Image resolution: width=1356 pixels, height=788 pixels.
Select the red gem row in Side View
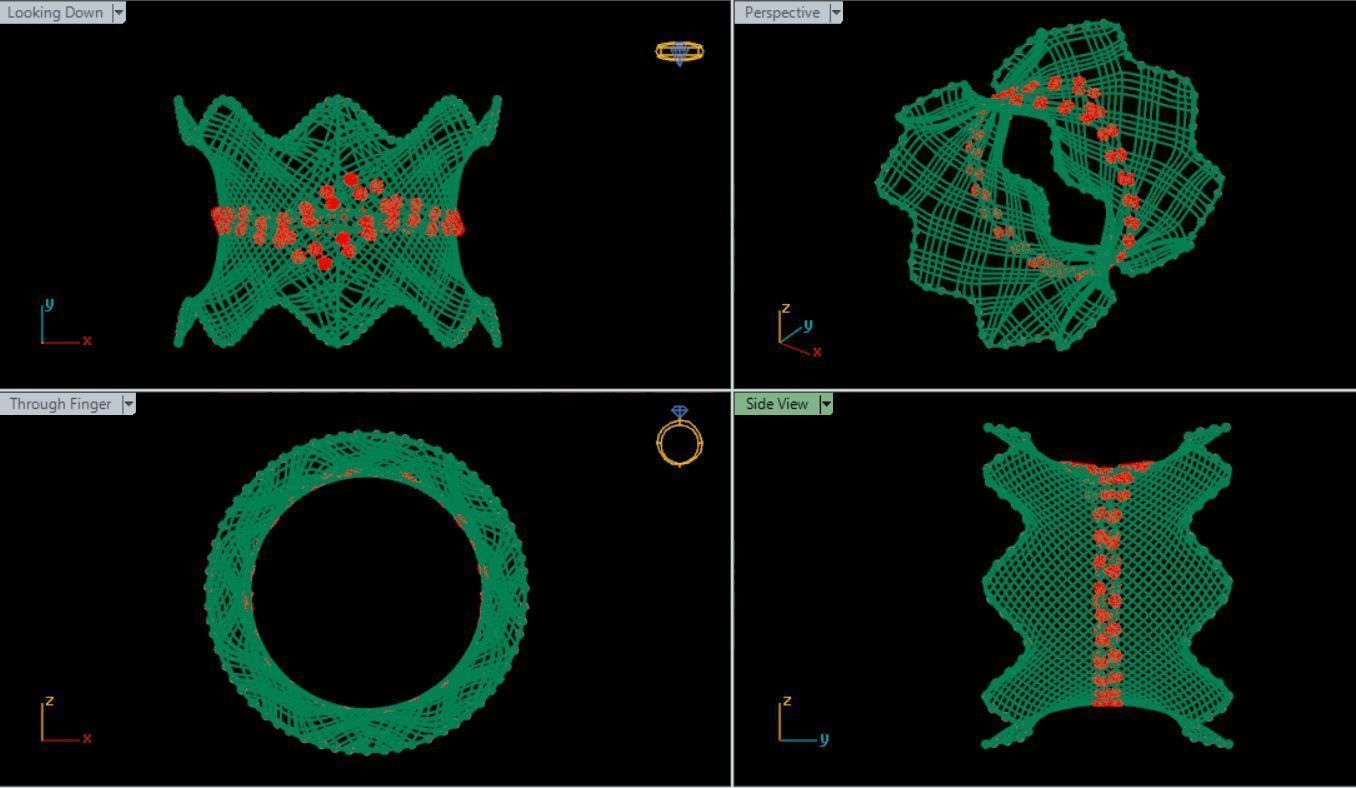click(1106, 585)
